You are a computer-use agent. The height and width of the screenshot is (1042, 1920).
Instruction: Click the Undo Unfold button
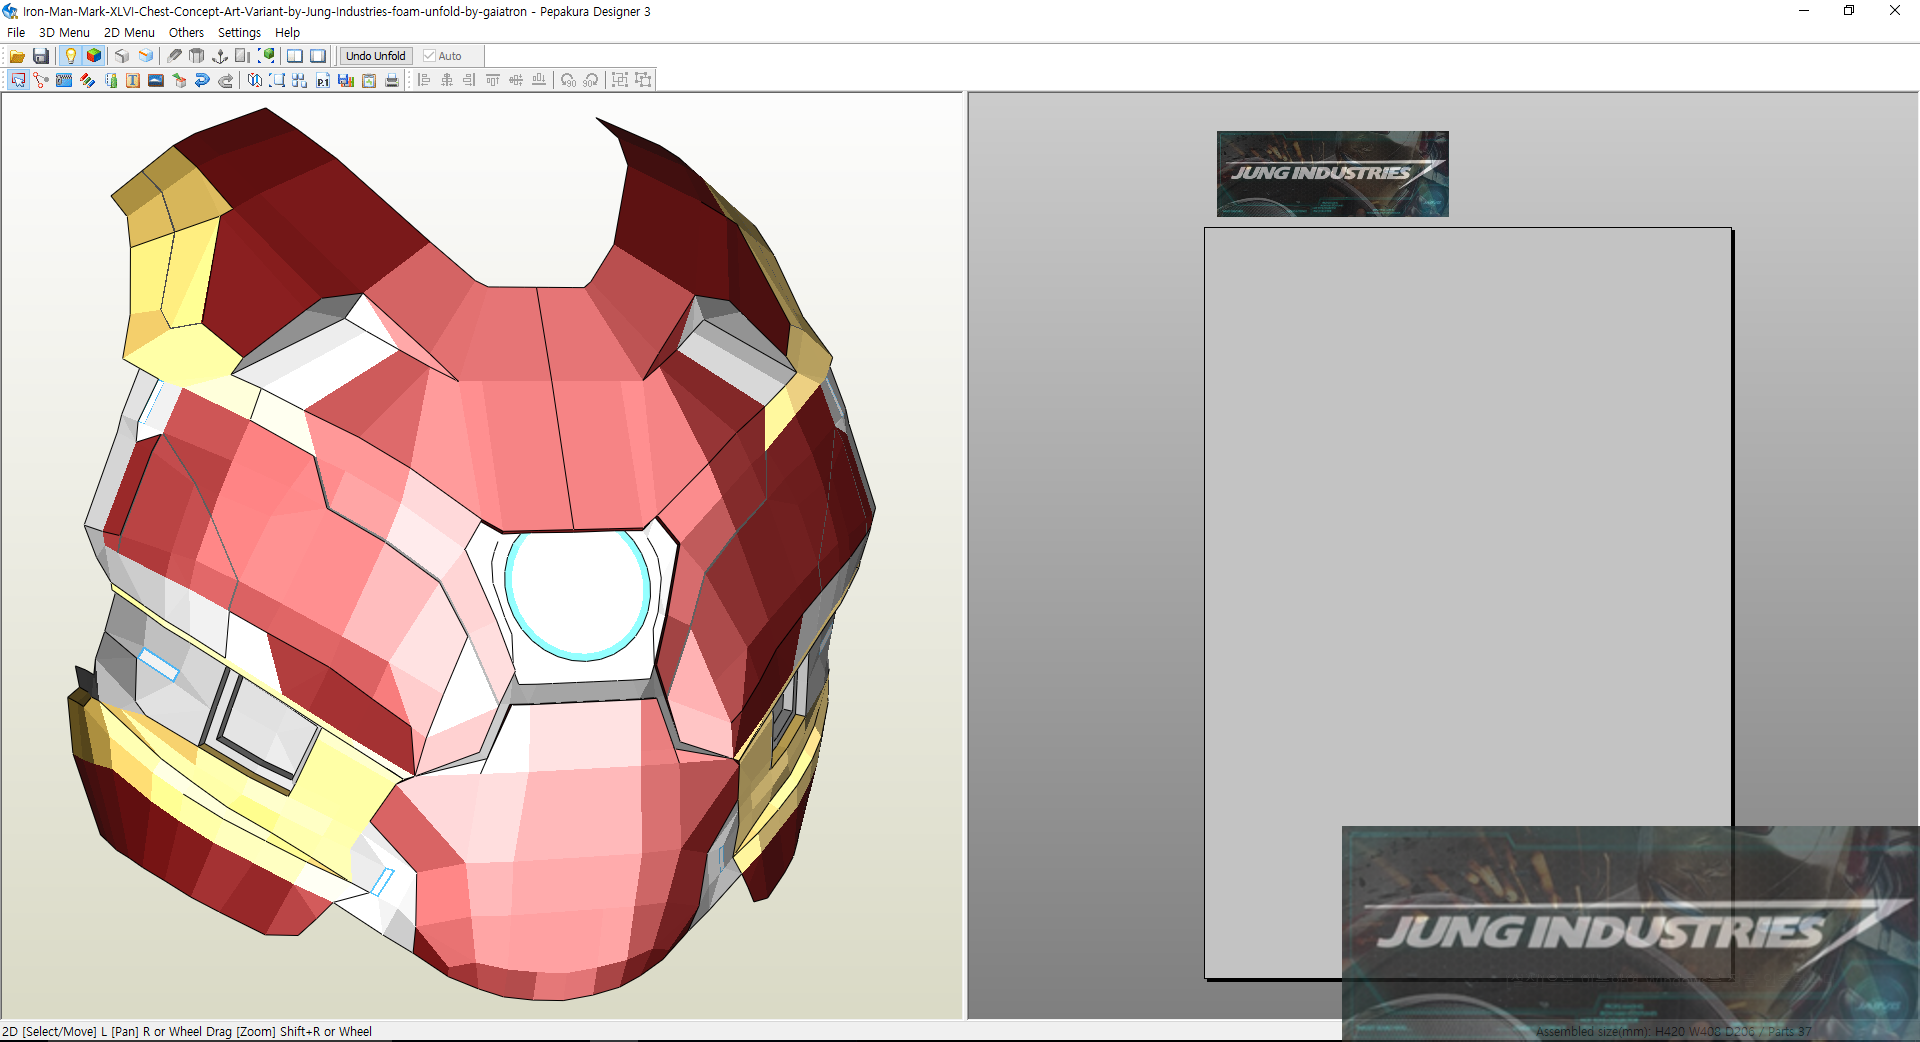pos(376,56)
